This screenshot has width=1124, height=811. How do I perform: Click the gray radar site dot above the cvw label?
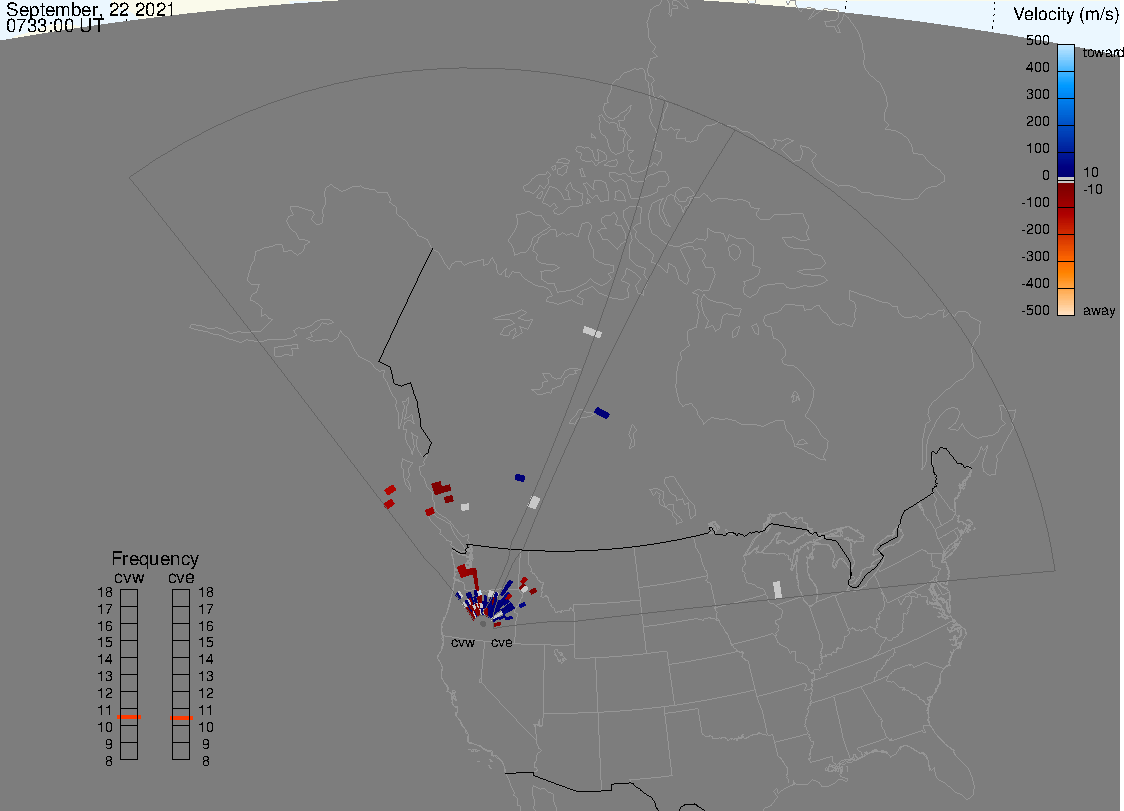483,624
